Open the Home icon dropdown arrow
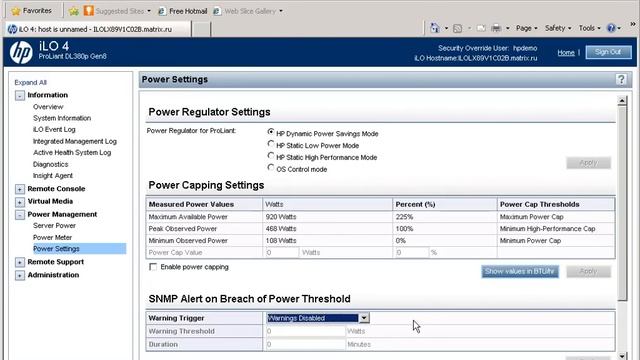640x360 pixels. [446, 29]
